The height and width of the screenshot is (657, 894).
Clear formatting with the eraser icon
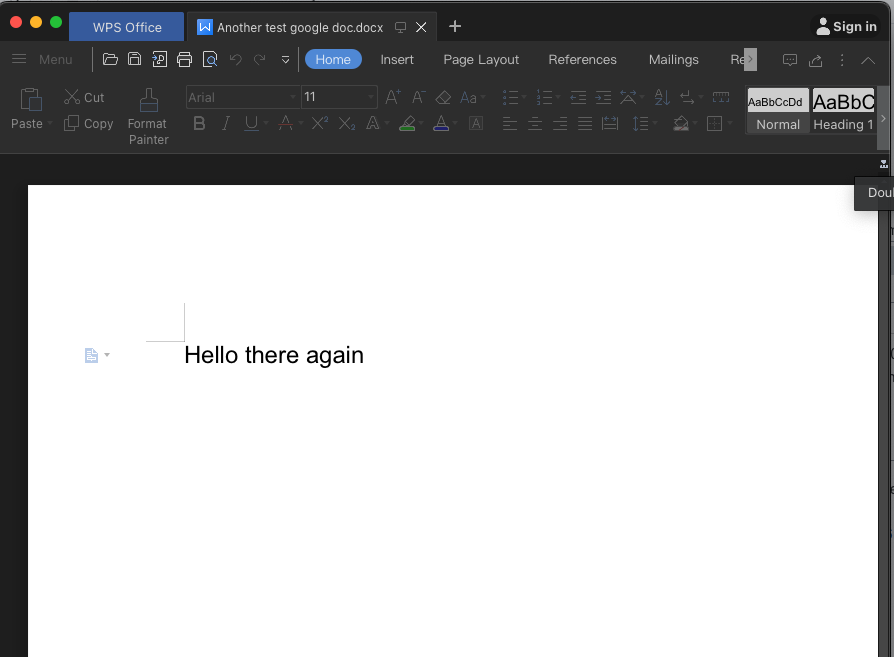click(x=443, y=98)
